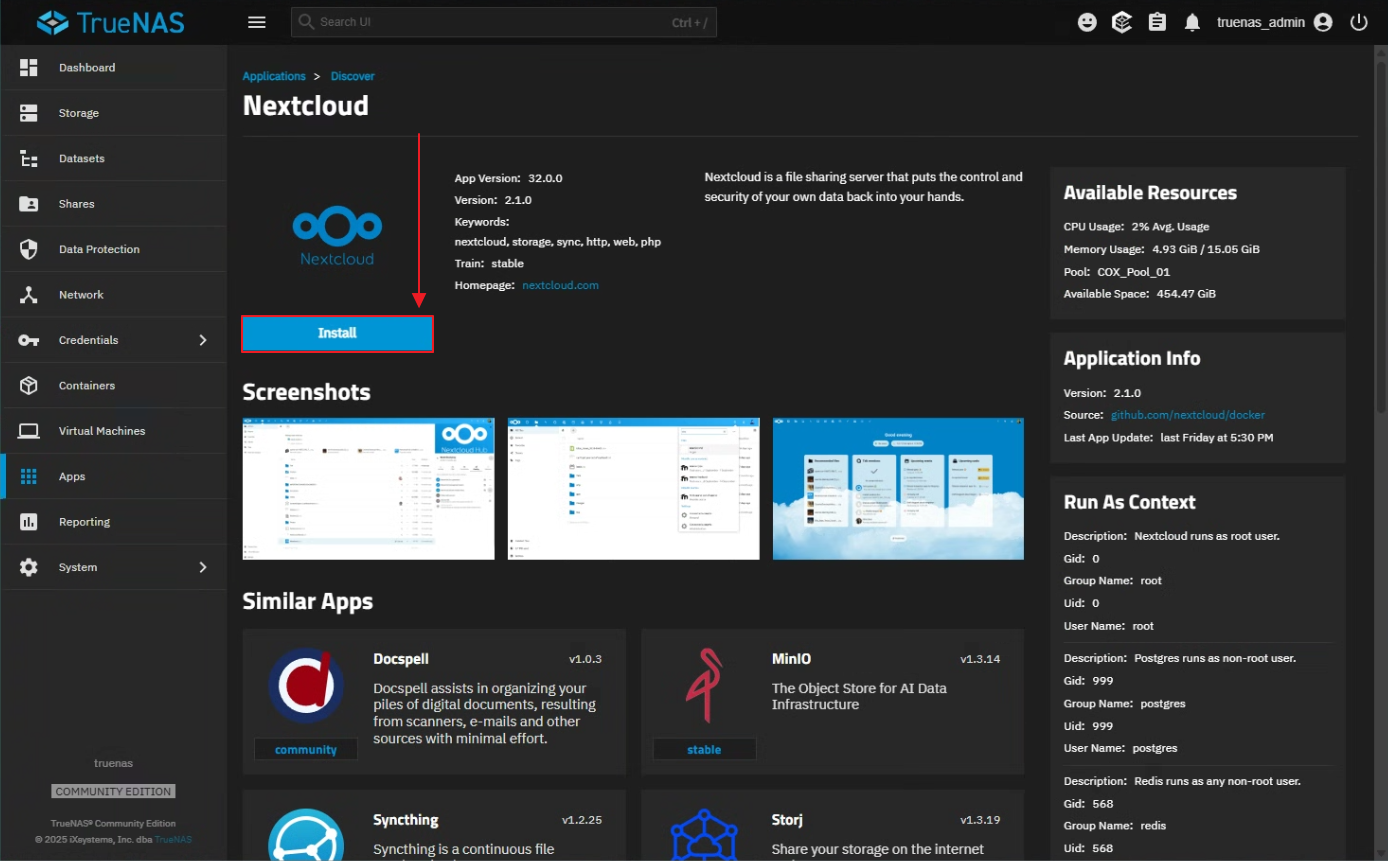Open Network via its sidebar icon

click(x=28, y=295)
